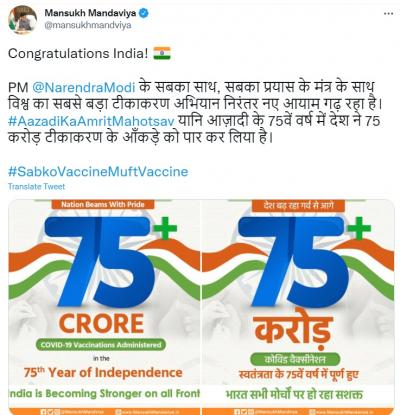The height and width of the screenshot is (415, 400).
Task: Click social media icons on left image footer
Action: coord(51,412)
